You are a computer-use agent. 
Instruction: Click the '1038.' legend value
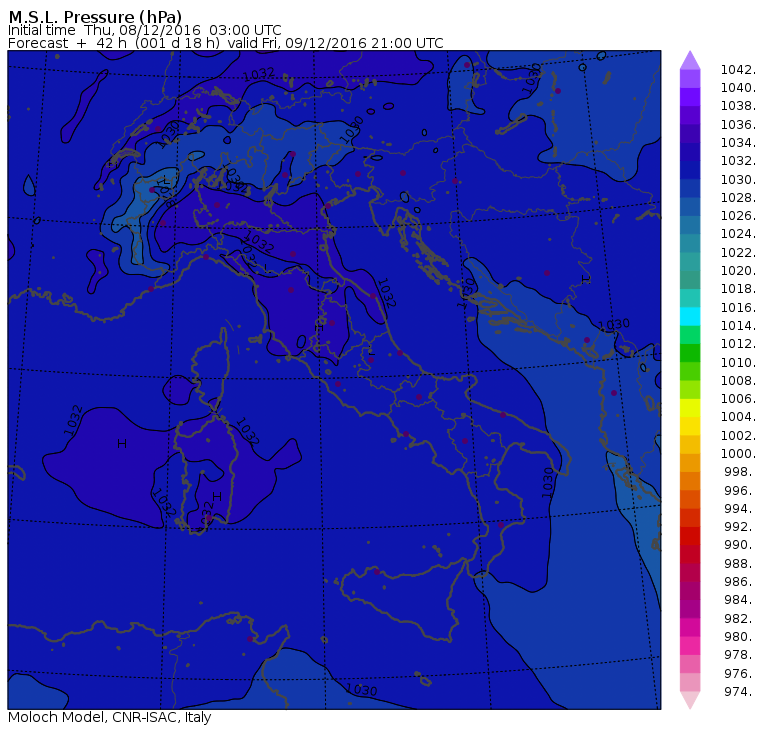pyautogui.click(x=738, y=106)
